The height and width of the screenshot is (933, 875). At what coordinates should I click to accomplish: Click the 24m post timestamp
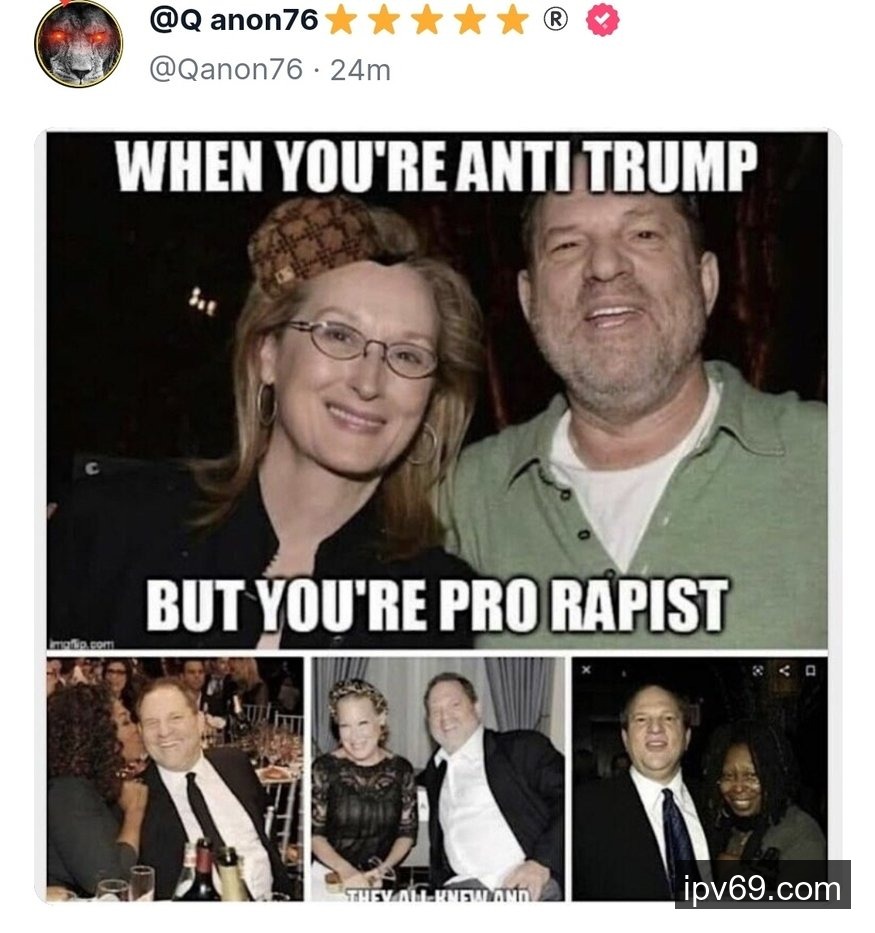pos(360,69)
